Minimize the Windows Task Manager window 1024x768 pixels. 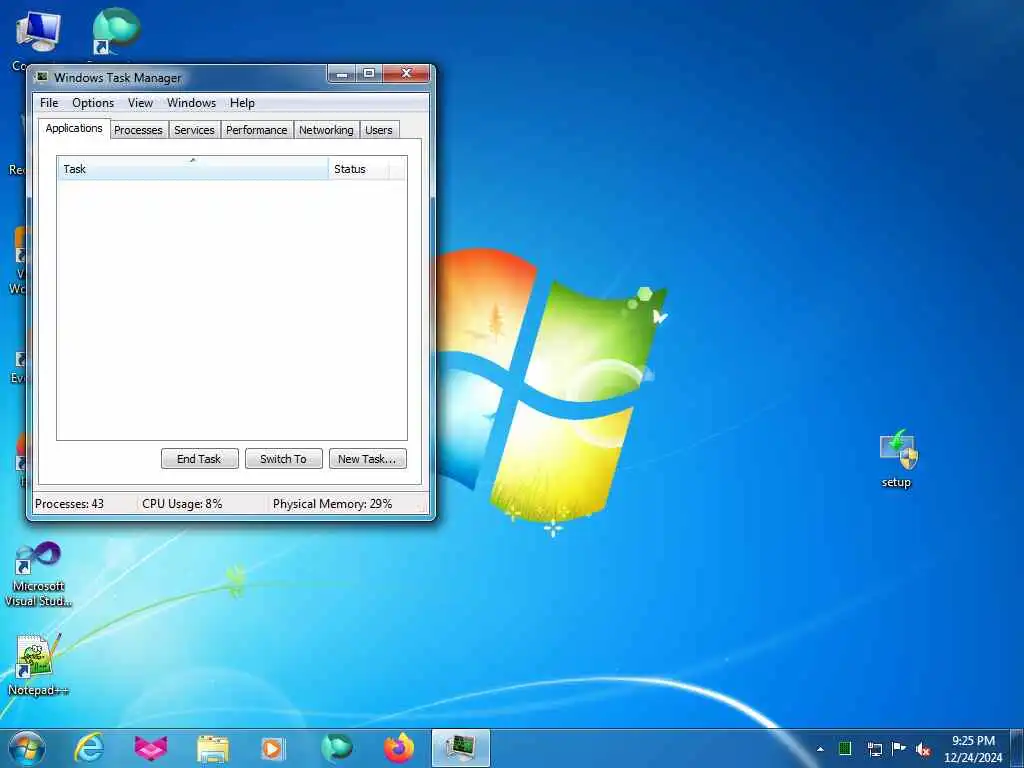342,74
